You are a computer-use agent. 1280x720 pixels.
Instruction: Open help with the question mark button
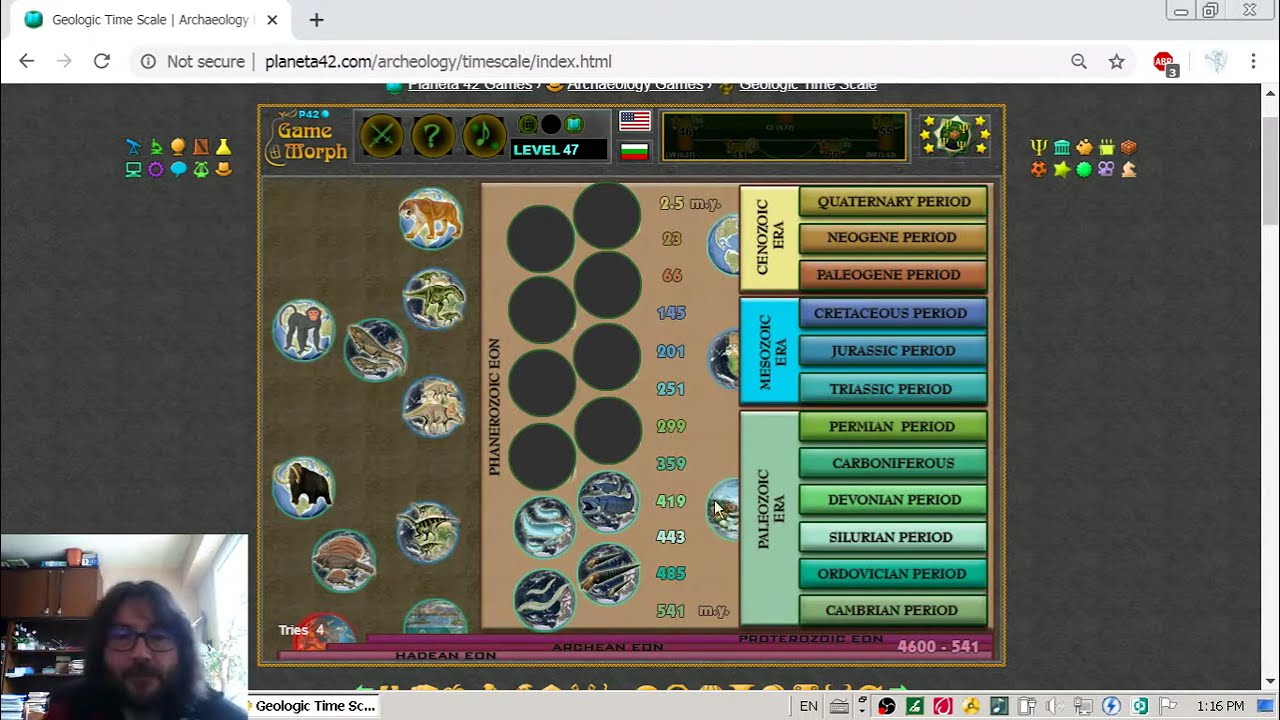click(432, 135)
